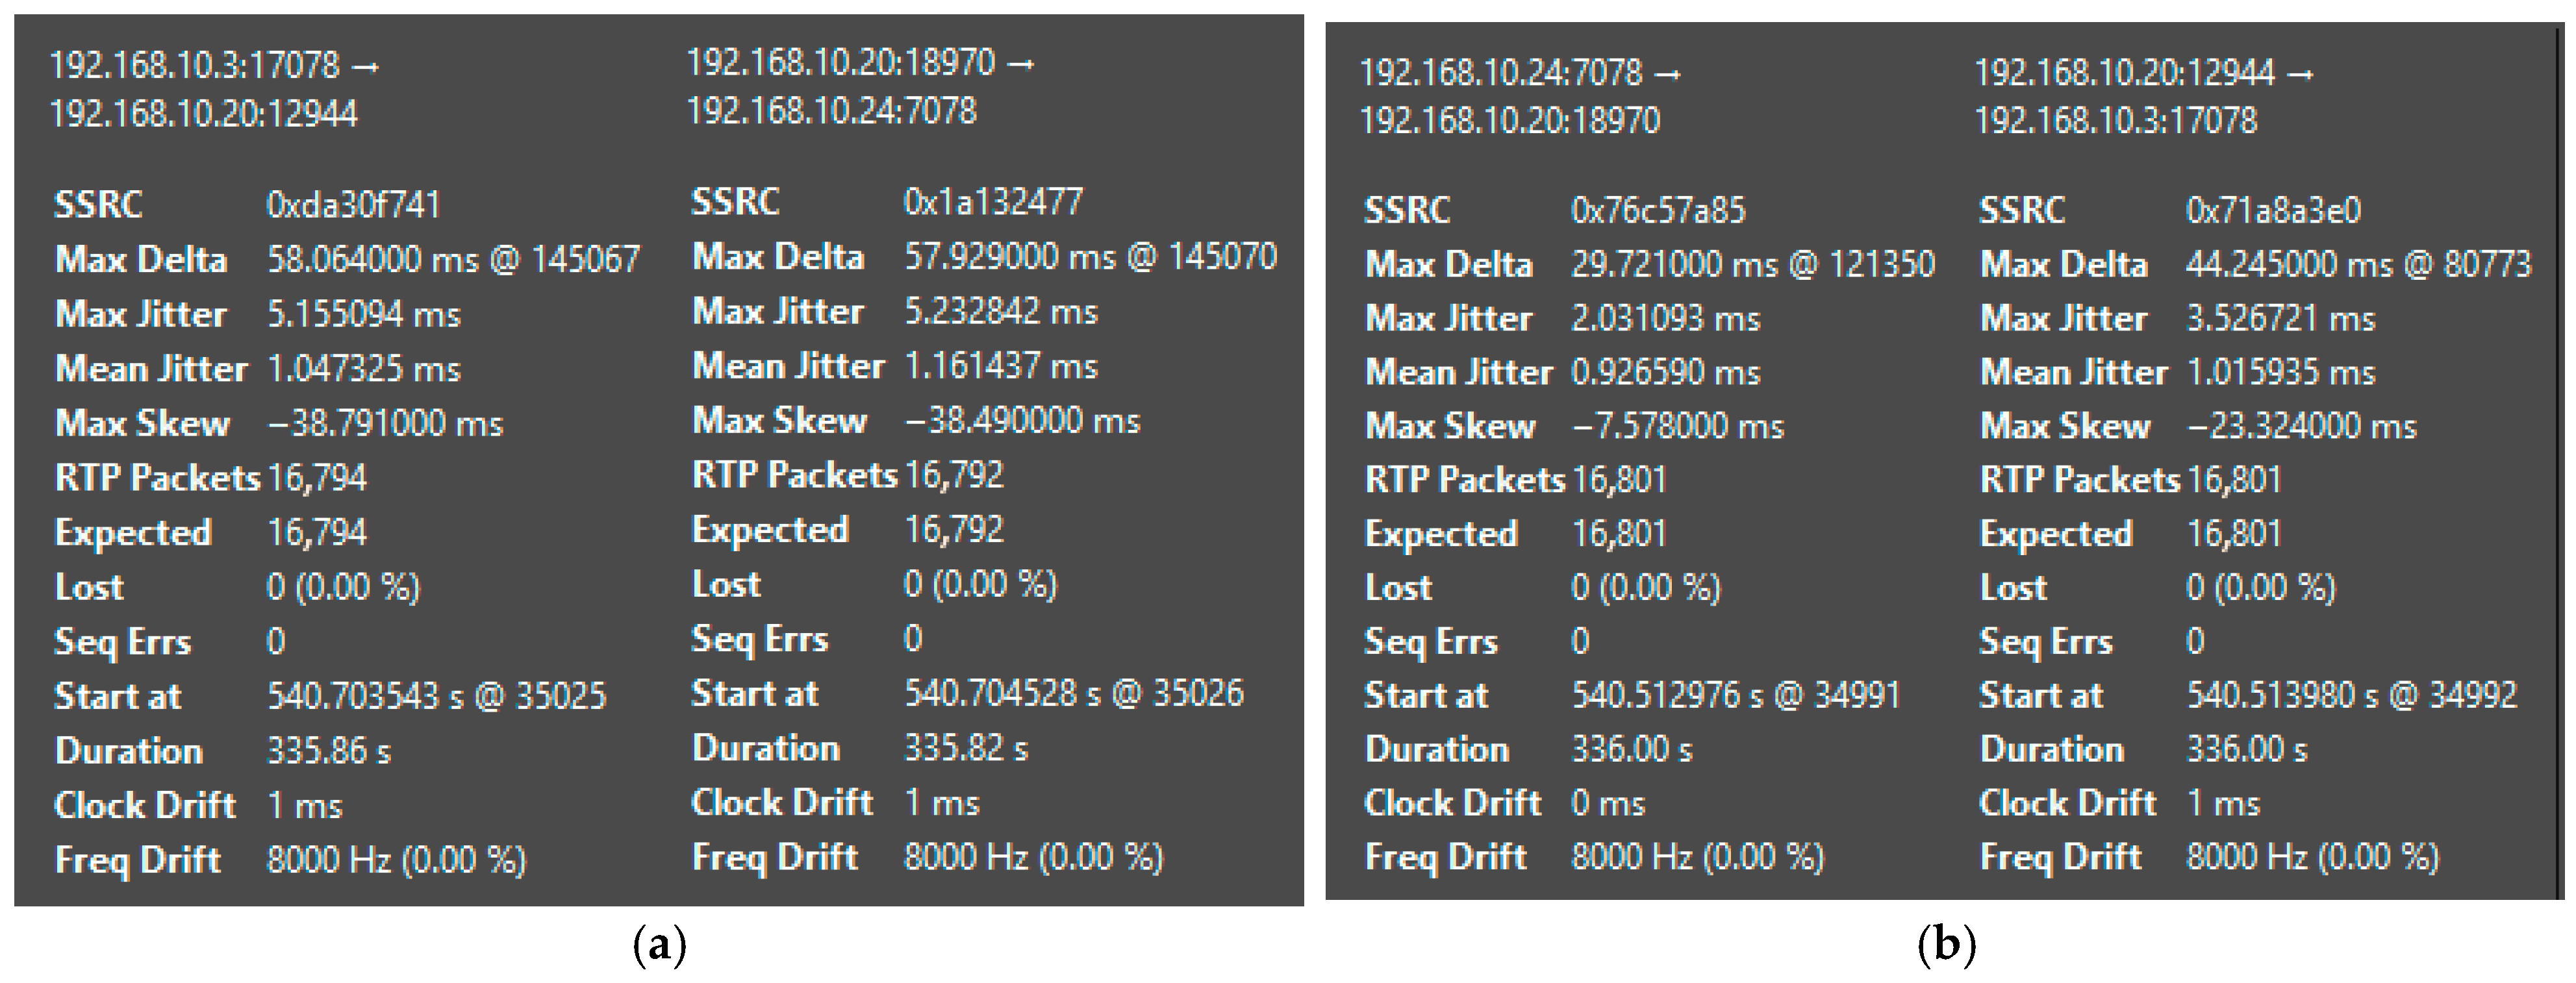
Task: Click the Clock Drift value 0 ms
Action: pyautogui.click(x=1607, y=803)
